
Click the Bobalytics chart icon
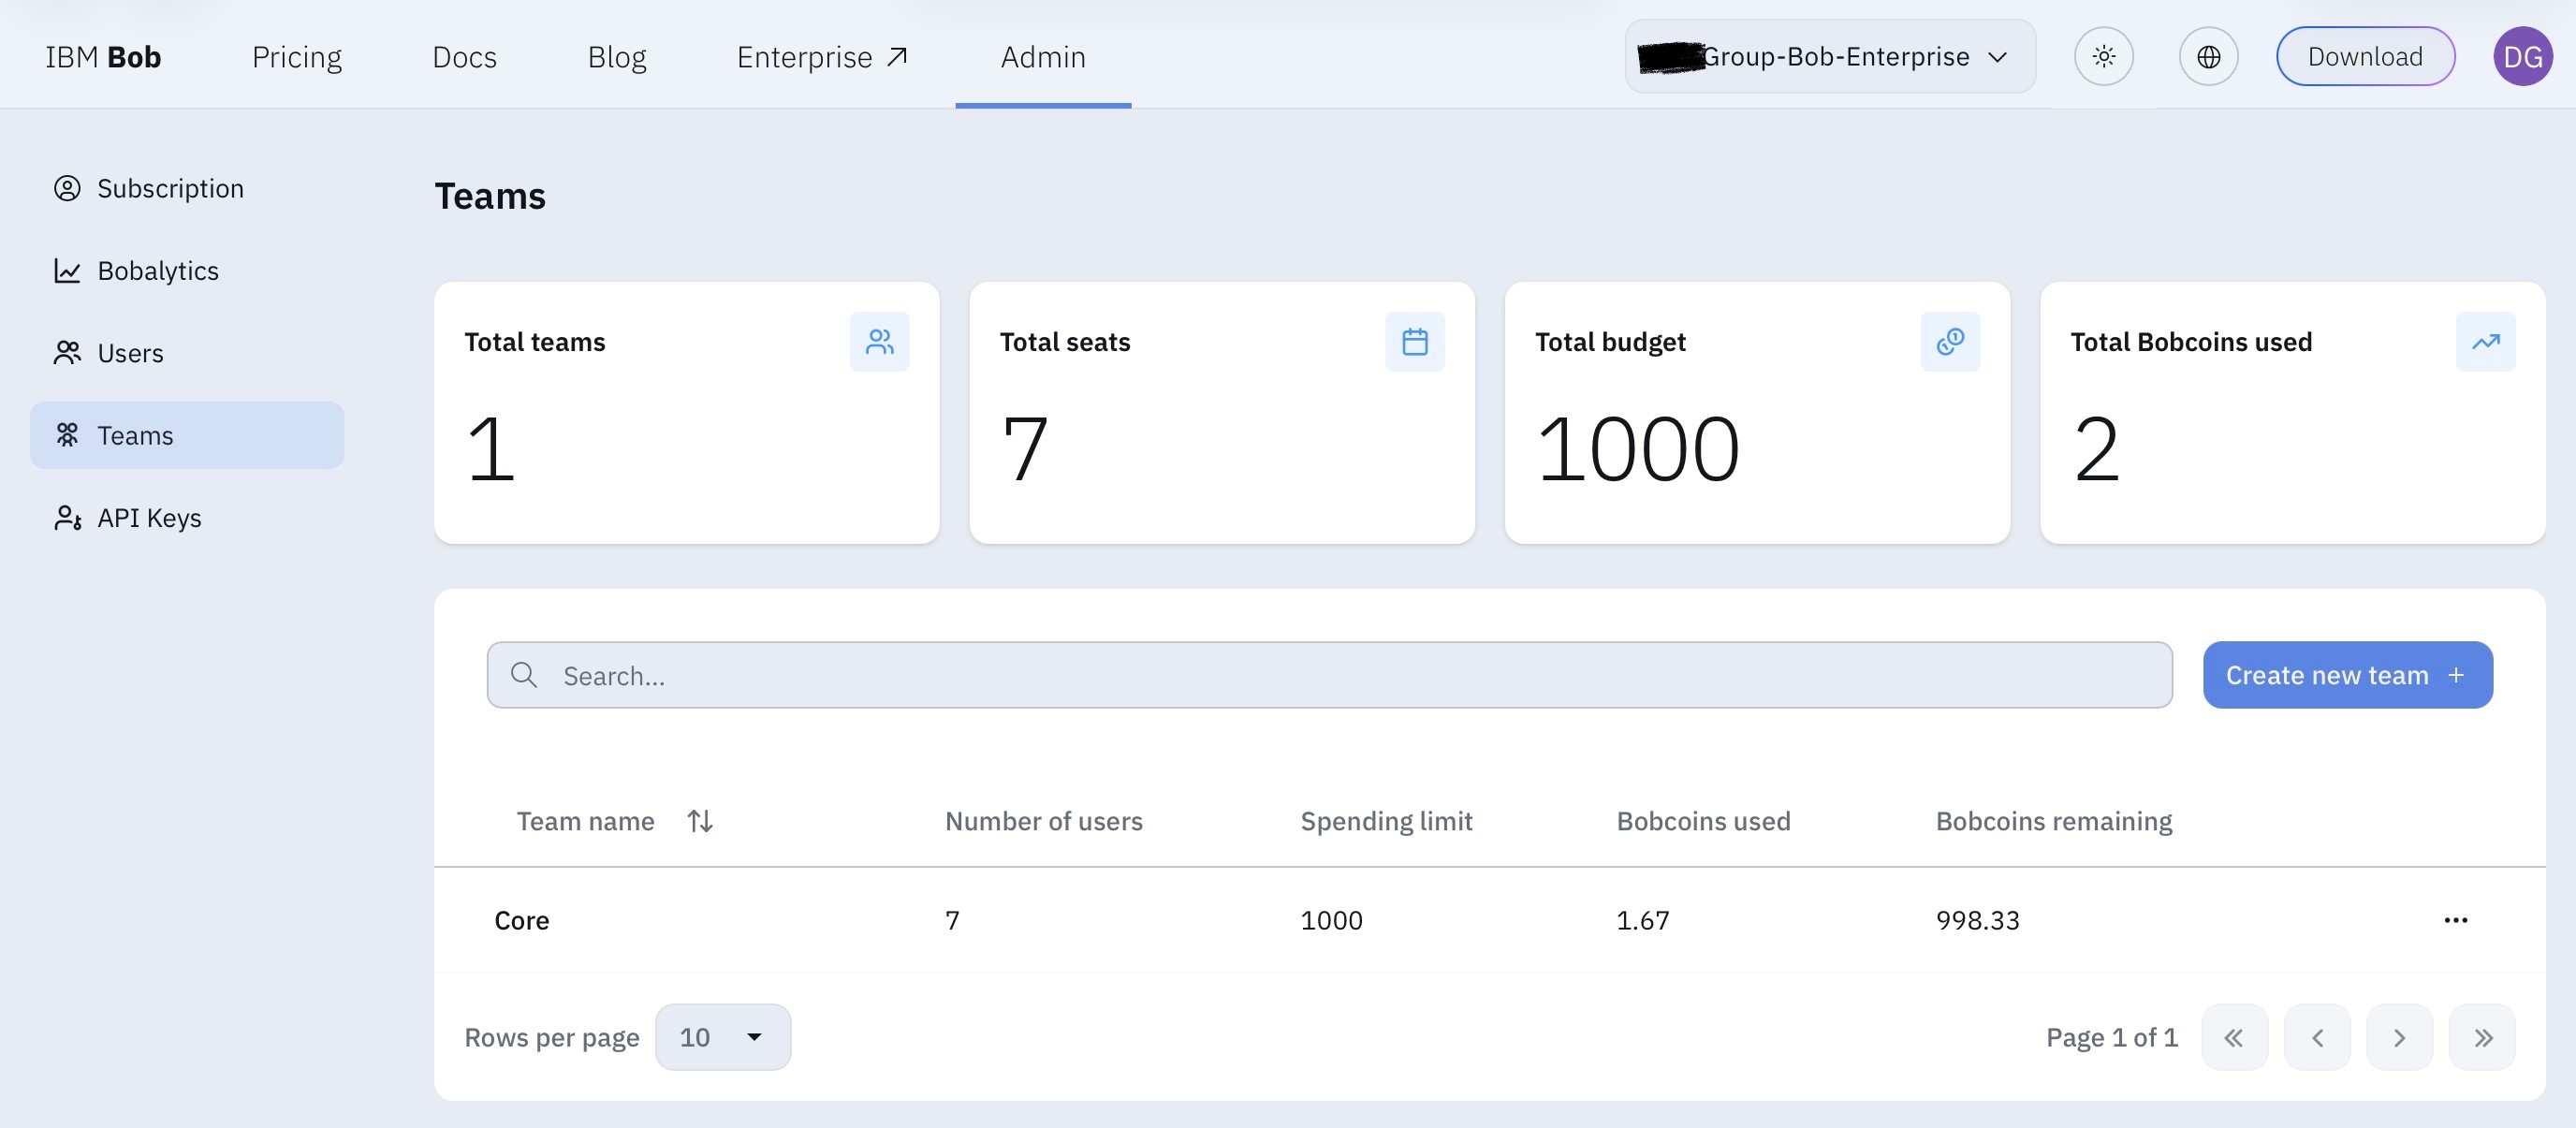point(67,271)
